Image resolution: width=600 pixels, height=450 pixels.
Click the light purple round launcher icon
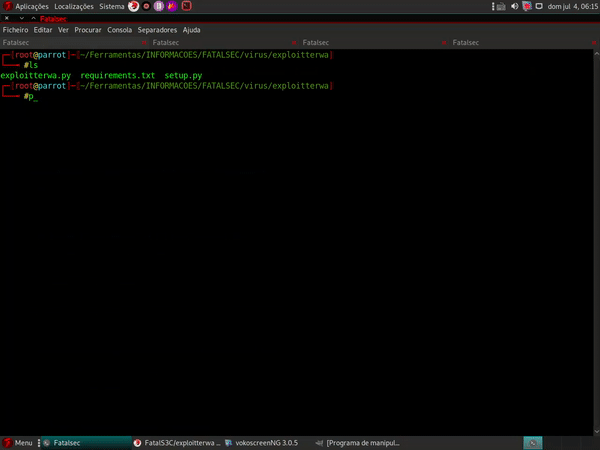click(159, 6)
